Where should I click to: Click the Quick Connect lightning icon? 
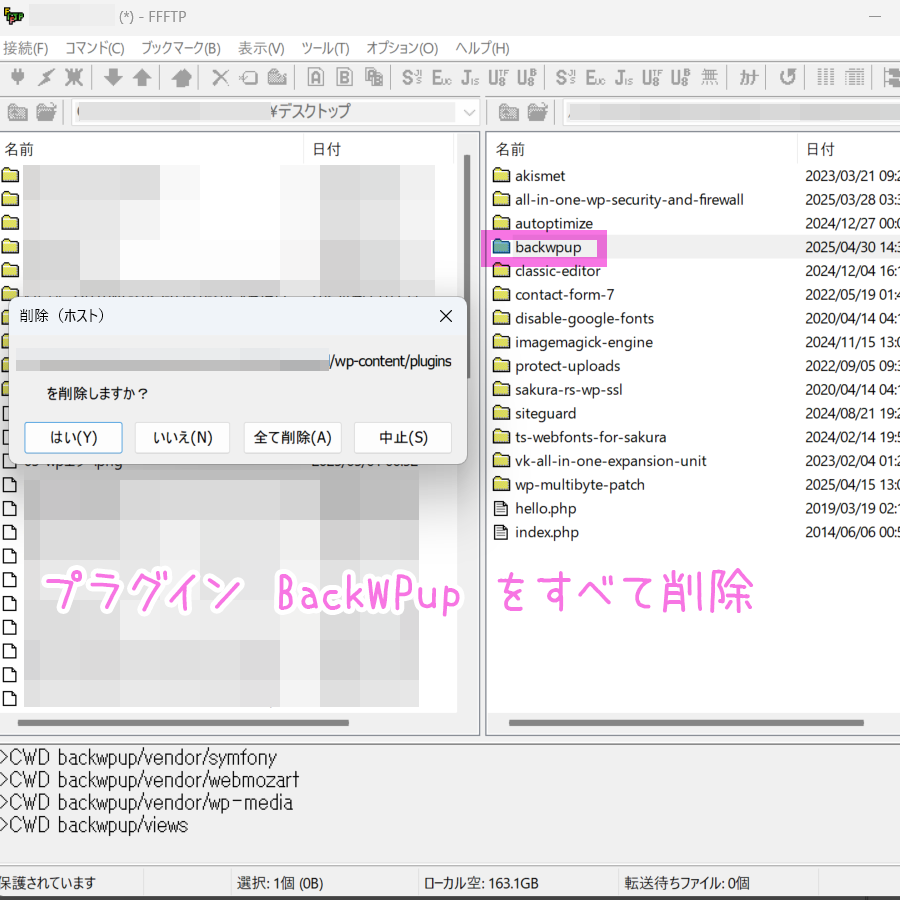click(x=46, y=77)
